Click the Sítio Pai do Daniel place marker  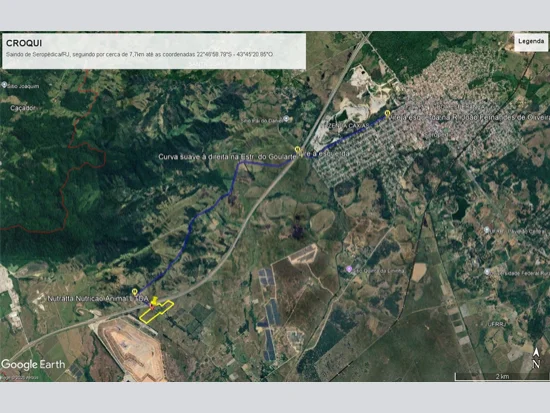point(286,119)
